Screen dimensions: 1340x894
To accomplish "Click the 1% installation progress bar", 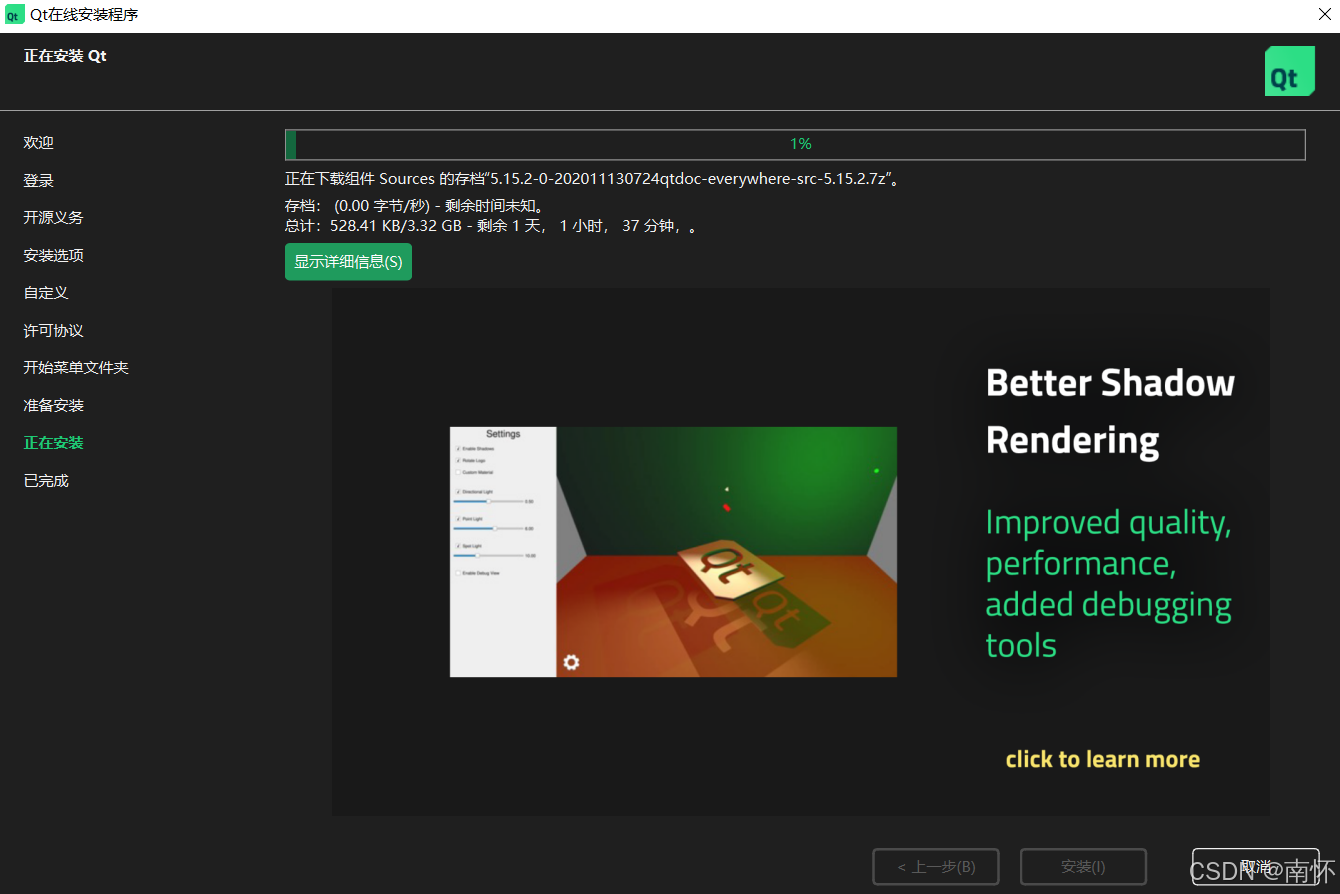I will (x=795, y=145).
